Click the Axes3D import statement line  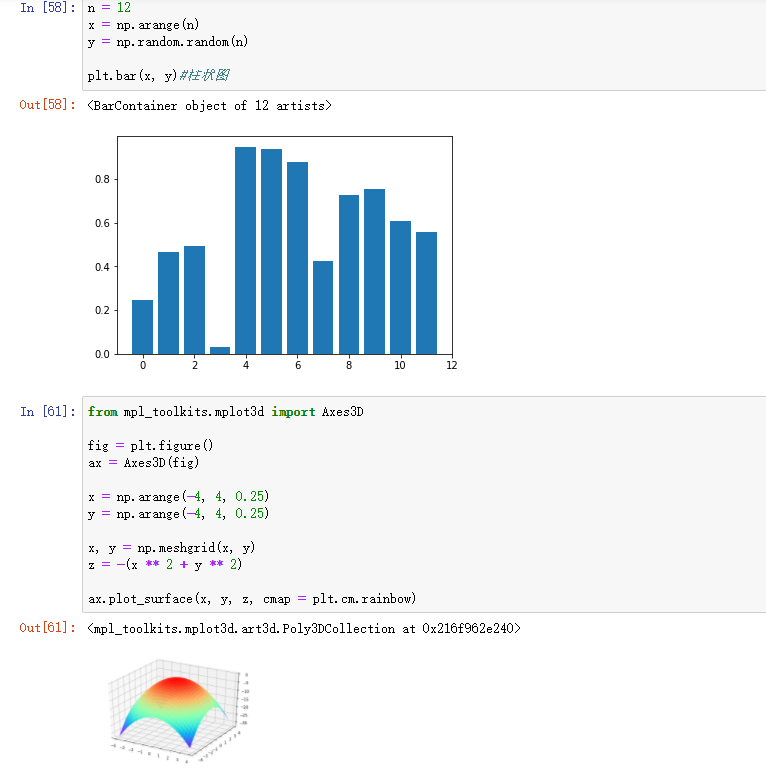[225, 411]
